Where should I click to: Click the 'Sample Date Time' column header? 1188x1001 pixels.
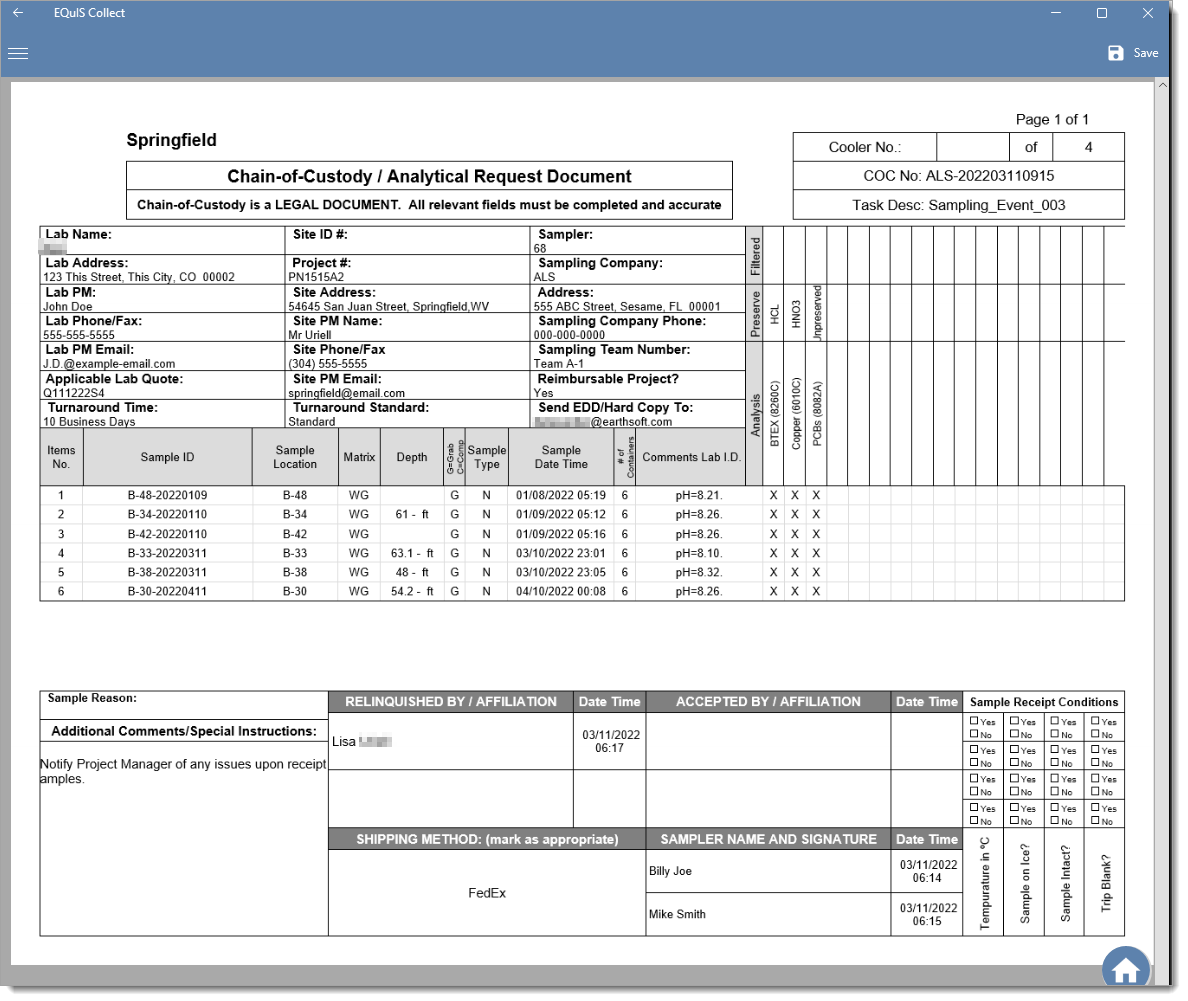[x=561, y=458]
